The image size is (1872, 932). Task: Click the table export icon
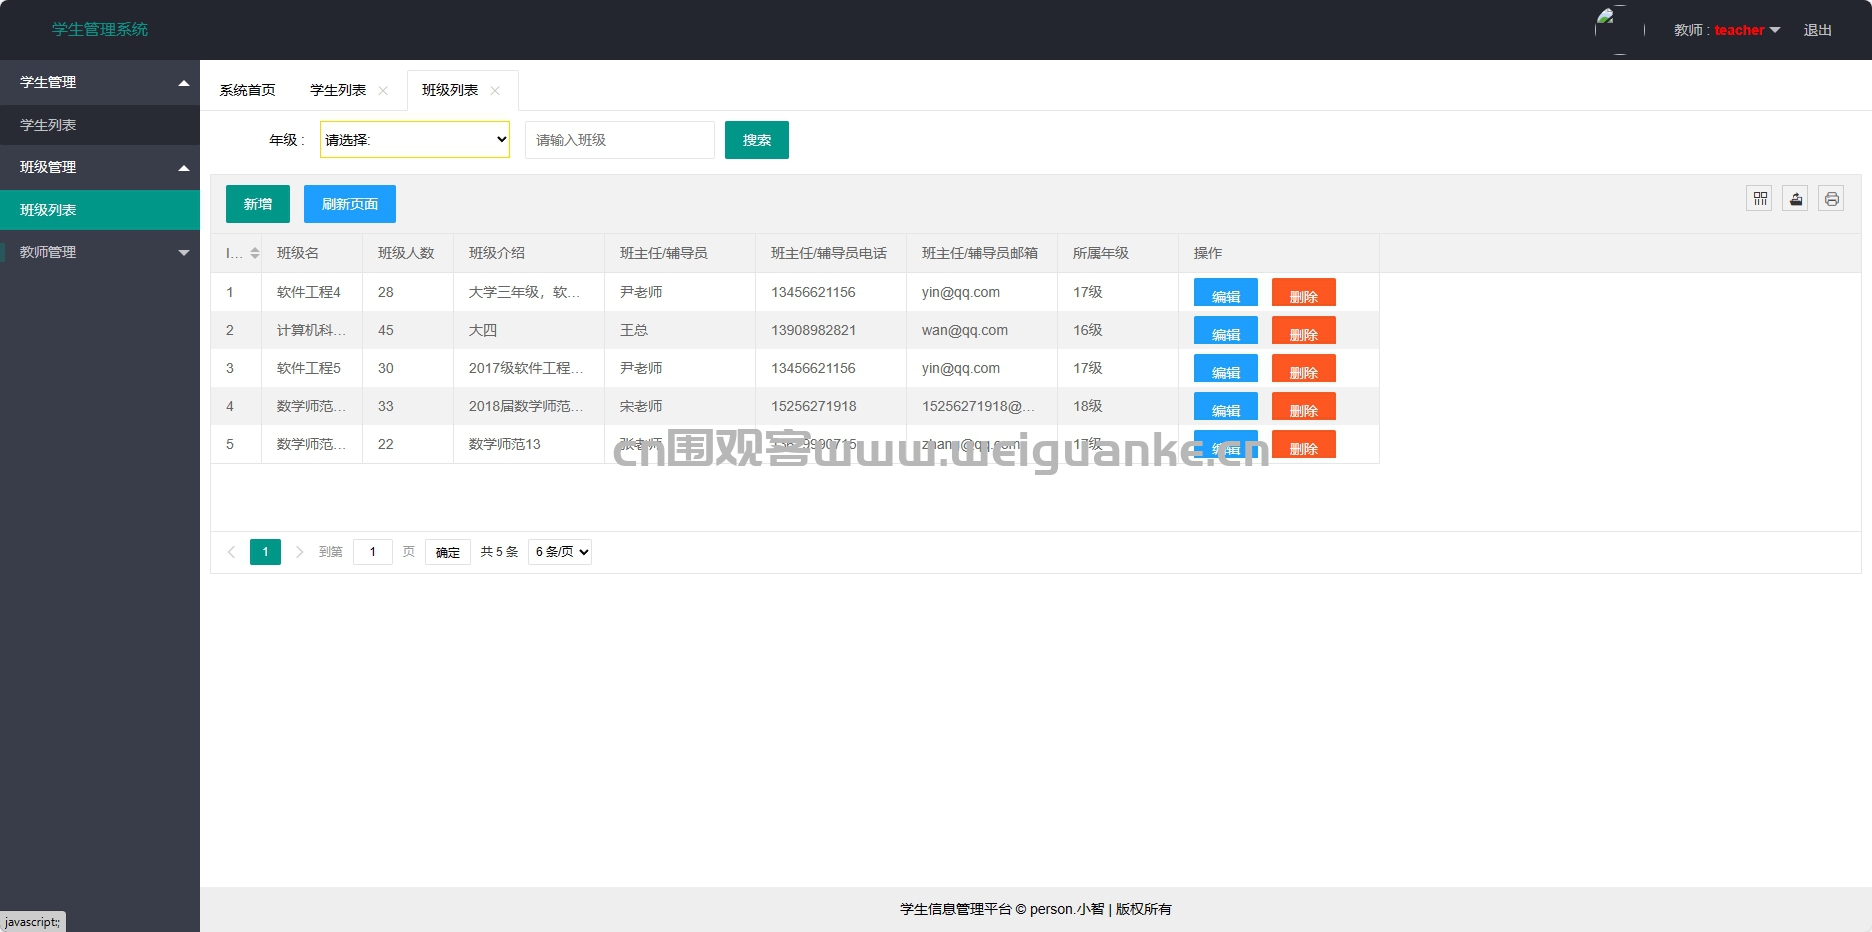[1796, 199]
